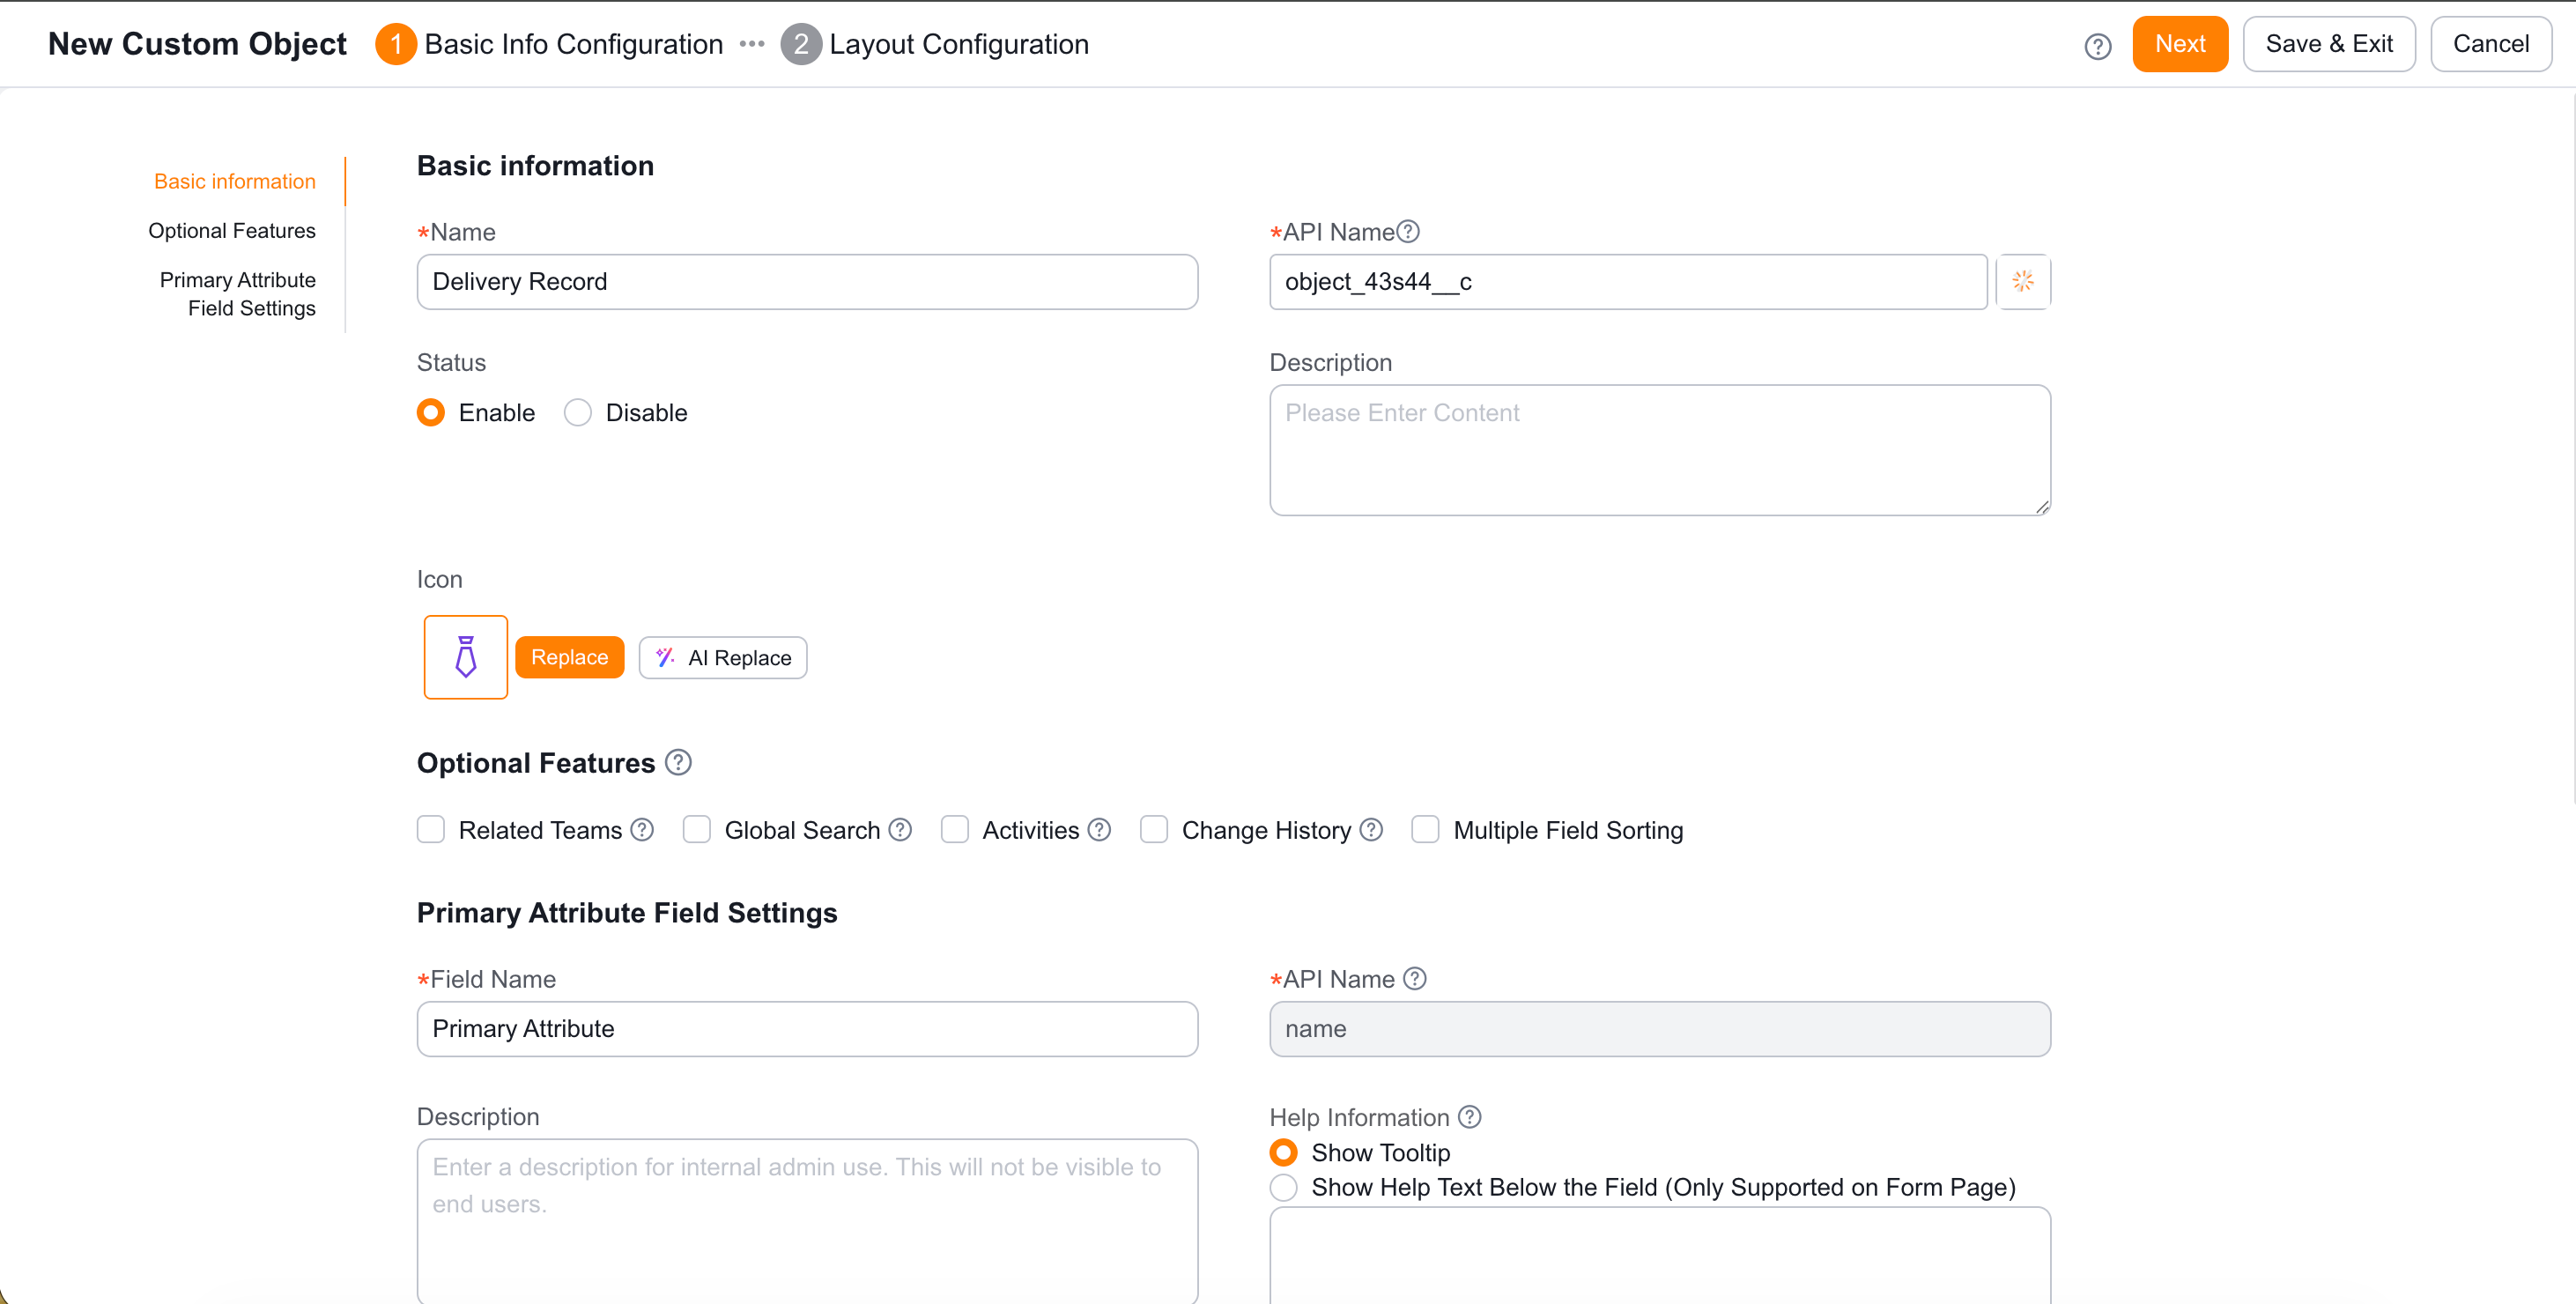Click the API Name field object_43s44__c
The width and height of the screenshot is (2576, 1304).
tap(1628, 282)
